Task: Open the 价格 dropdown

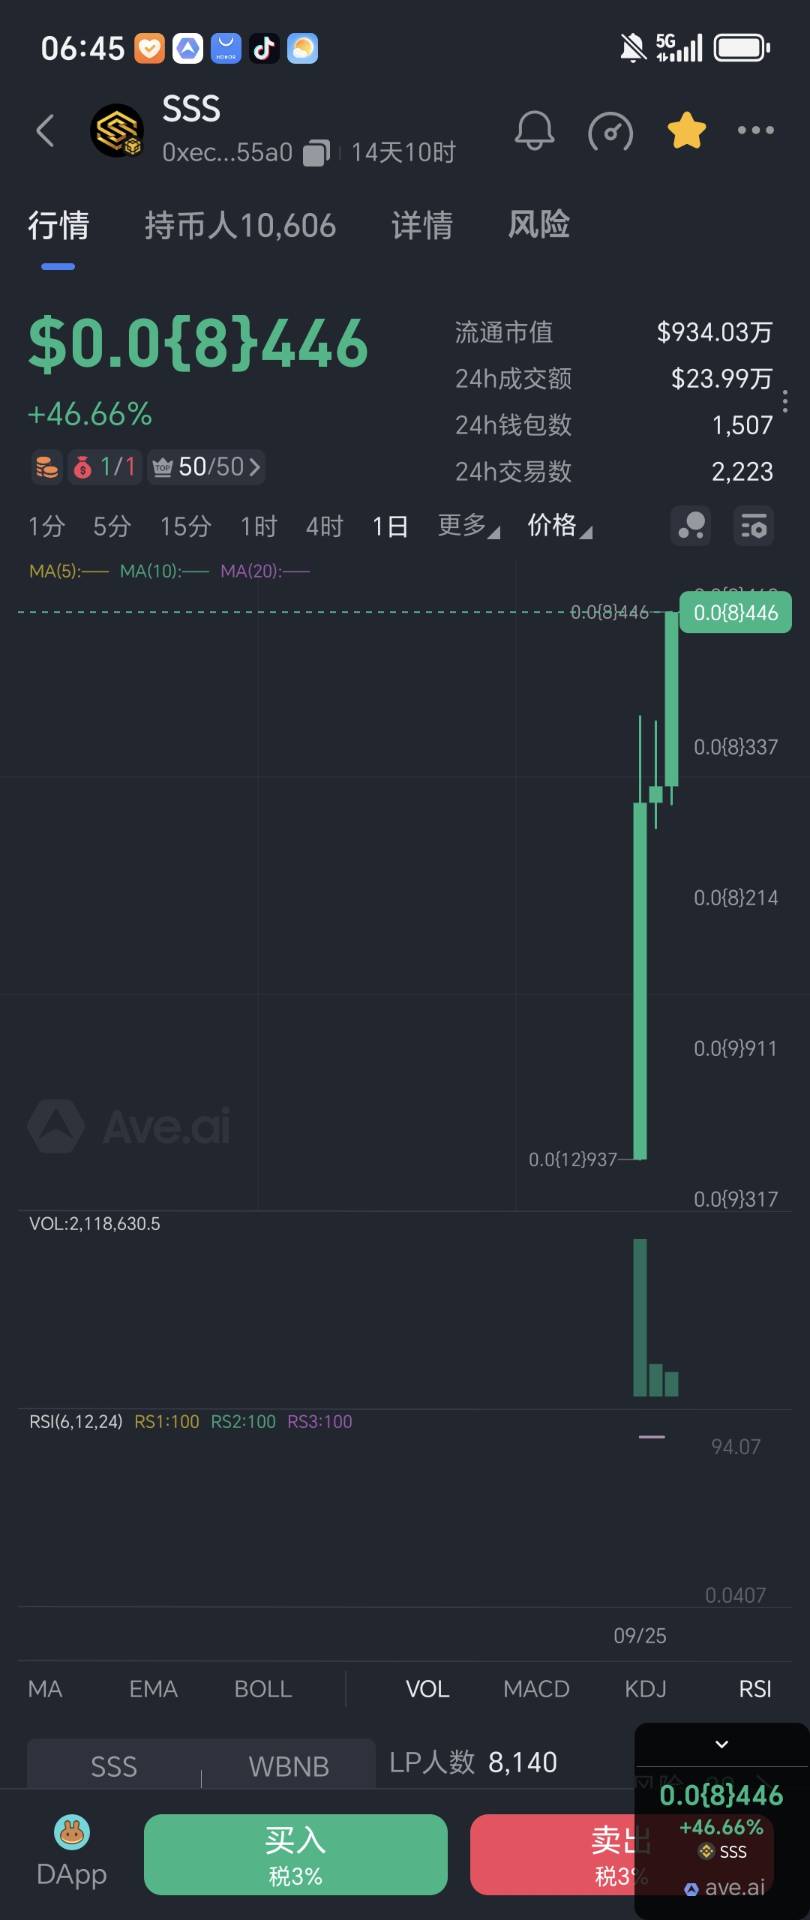Action: 559,526
